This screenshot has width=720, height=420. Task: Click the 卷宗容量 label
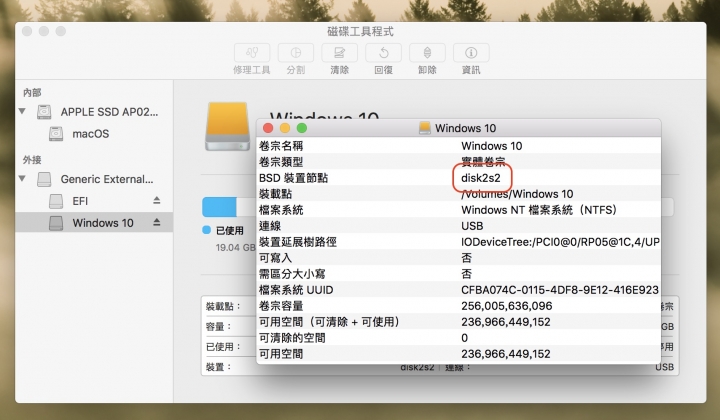pos(281,306)
